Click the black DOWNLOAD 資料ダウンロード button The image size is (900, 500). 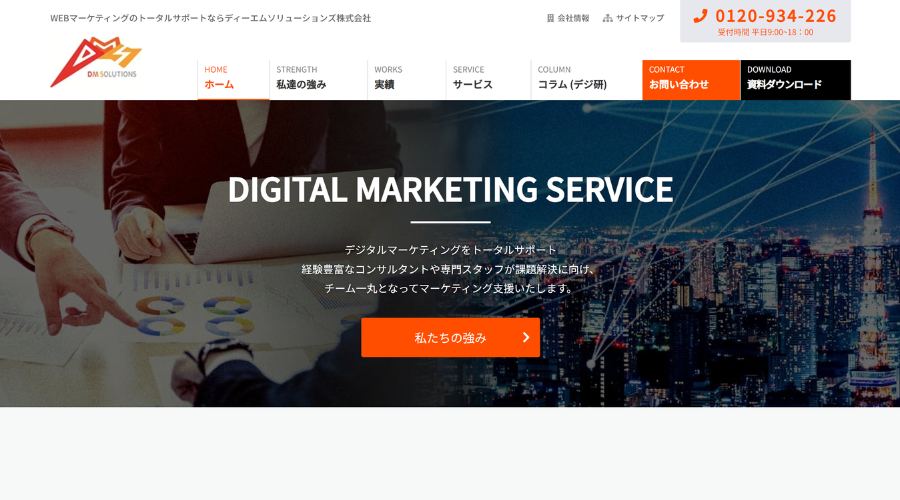point(796,80)
